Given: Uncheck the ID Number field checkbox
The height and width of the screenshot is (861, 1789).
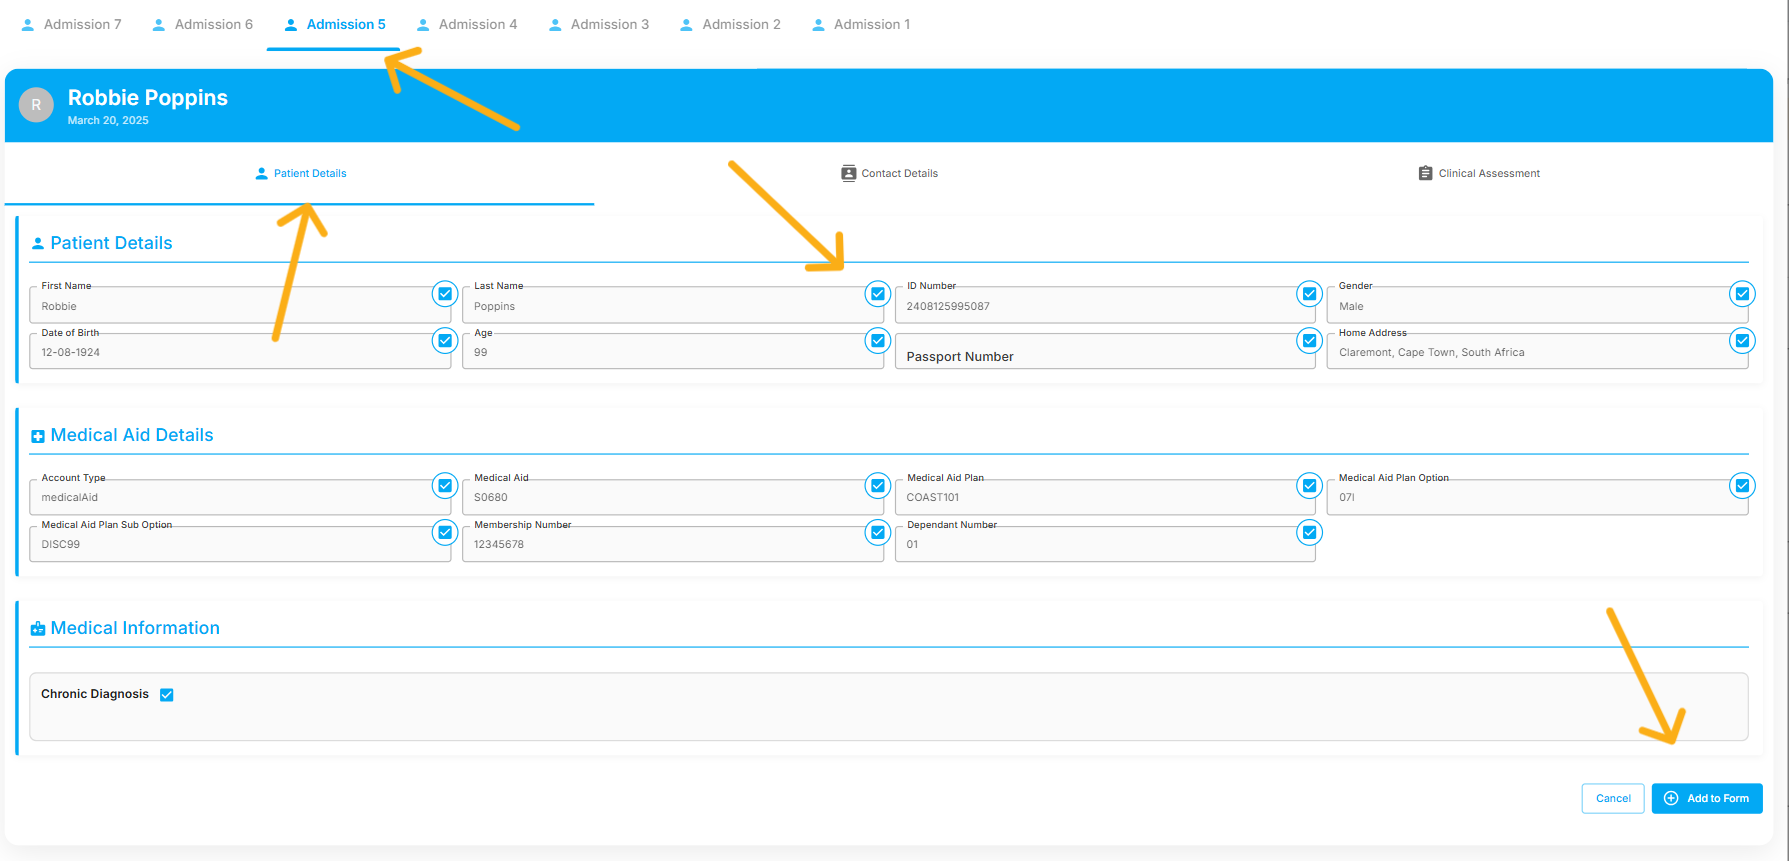Looking at the screenshot, I should tap(1309, 294).
